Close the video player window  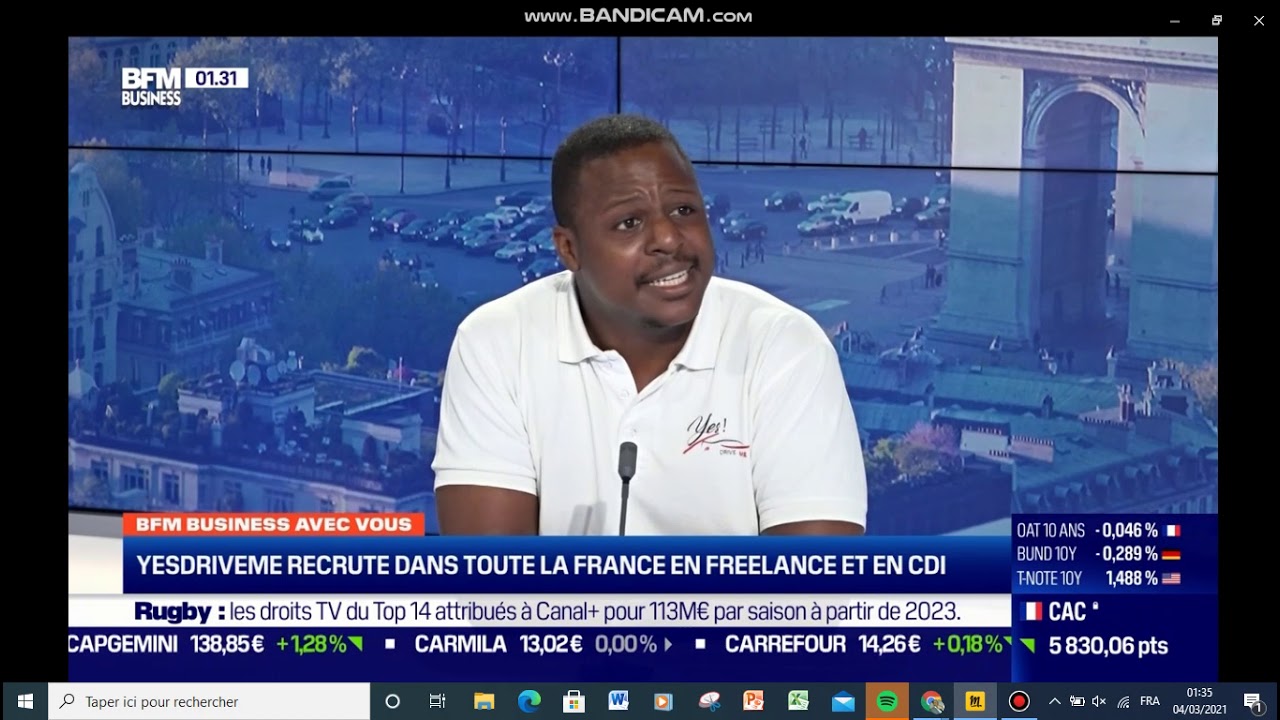click(1259, 20)
